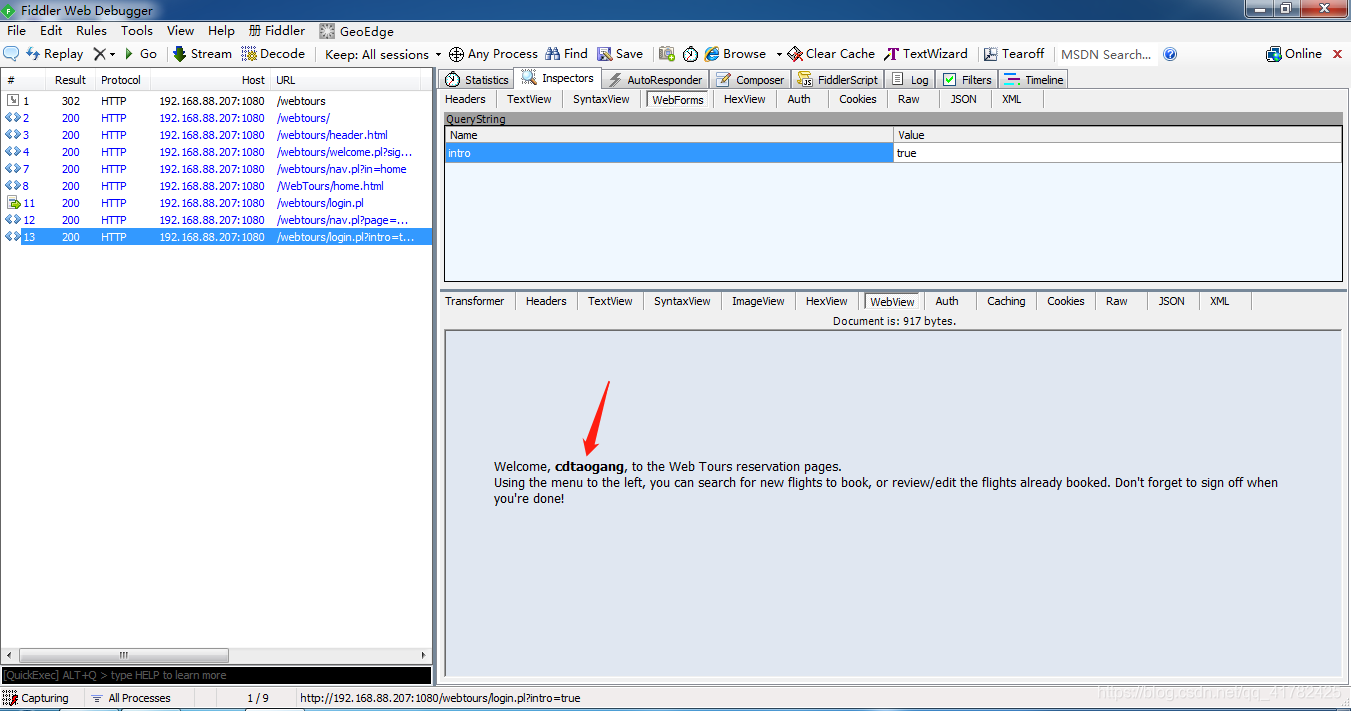Open response Caching tab
This screenshot has height=711, width=1351.
1006,301
